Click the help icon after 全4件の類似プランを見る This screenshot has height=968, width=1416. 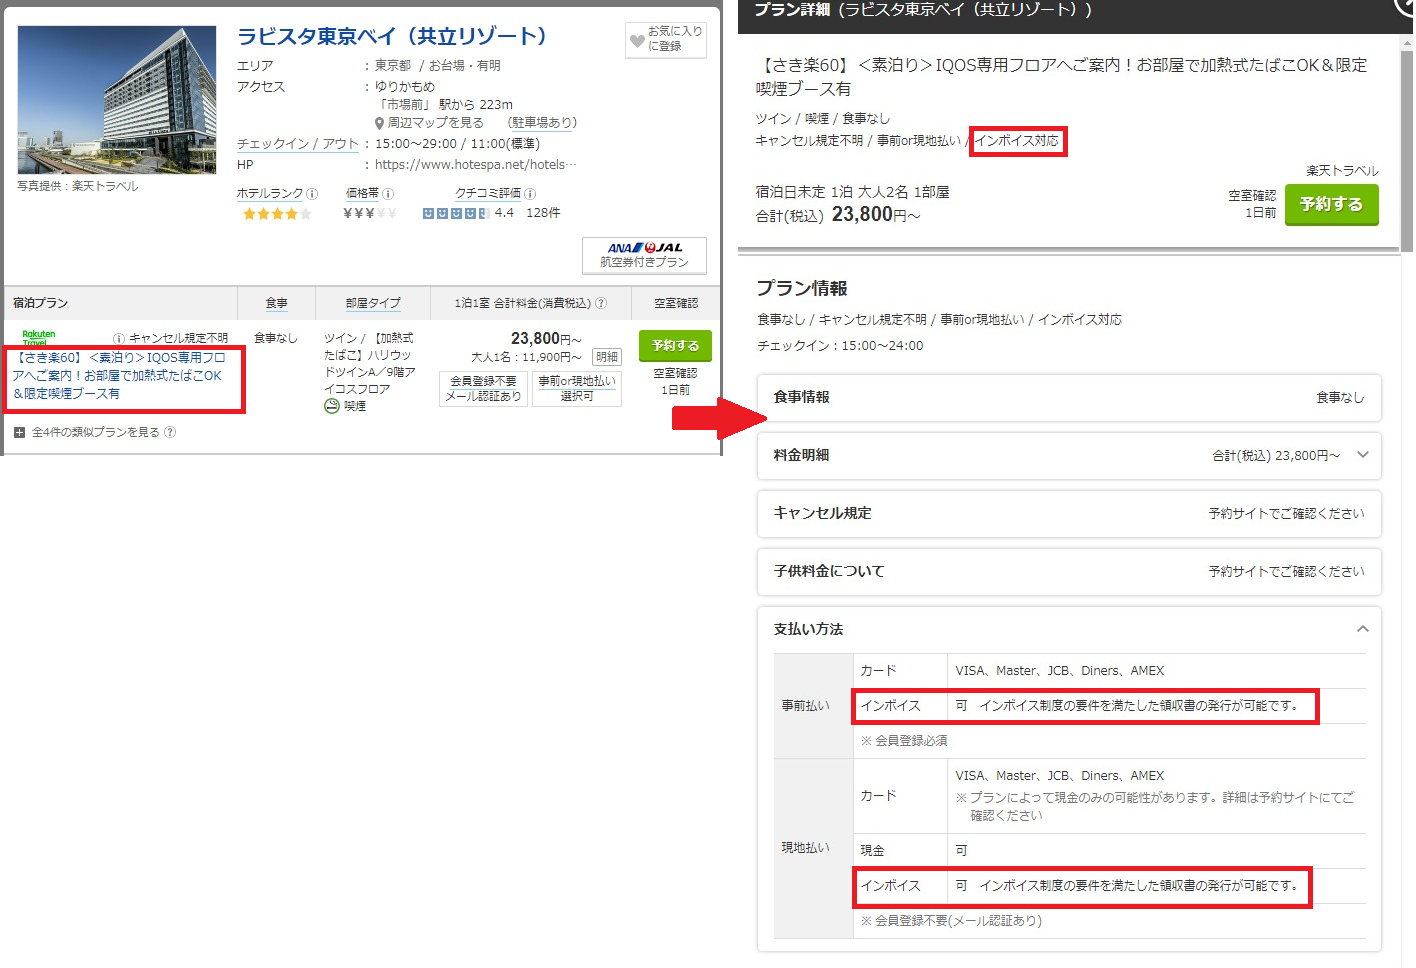click(170, 432)
